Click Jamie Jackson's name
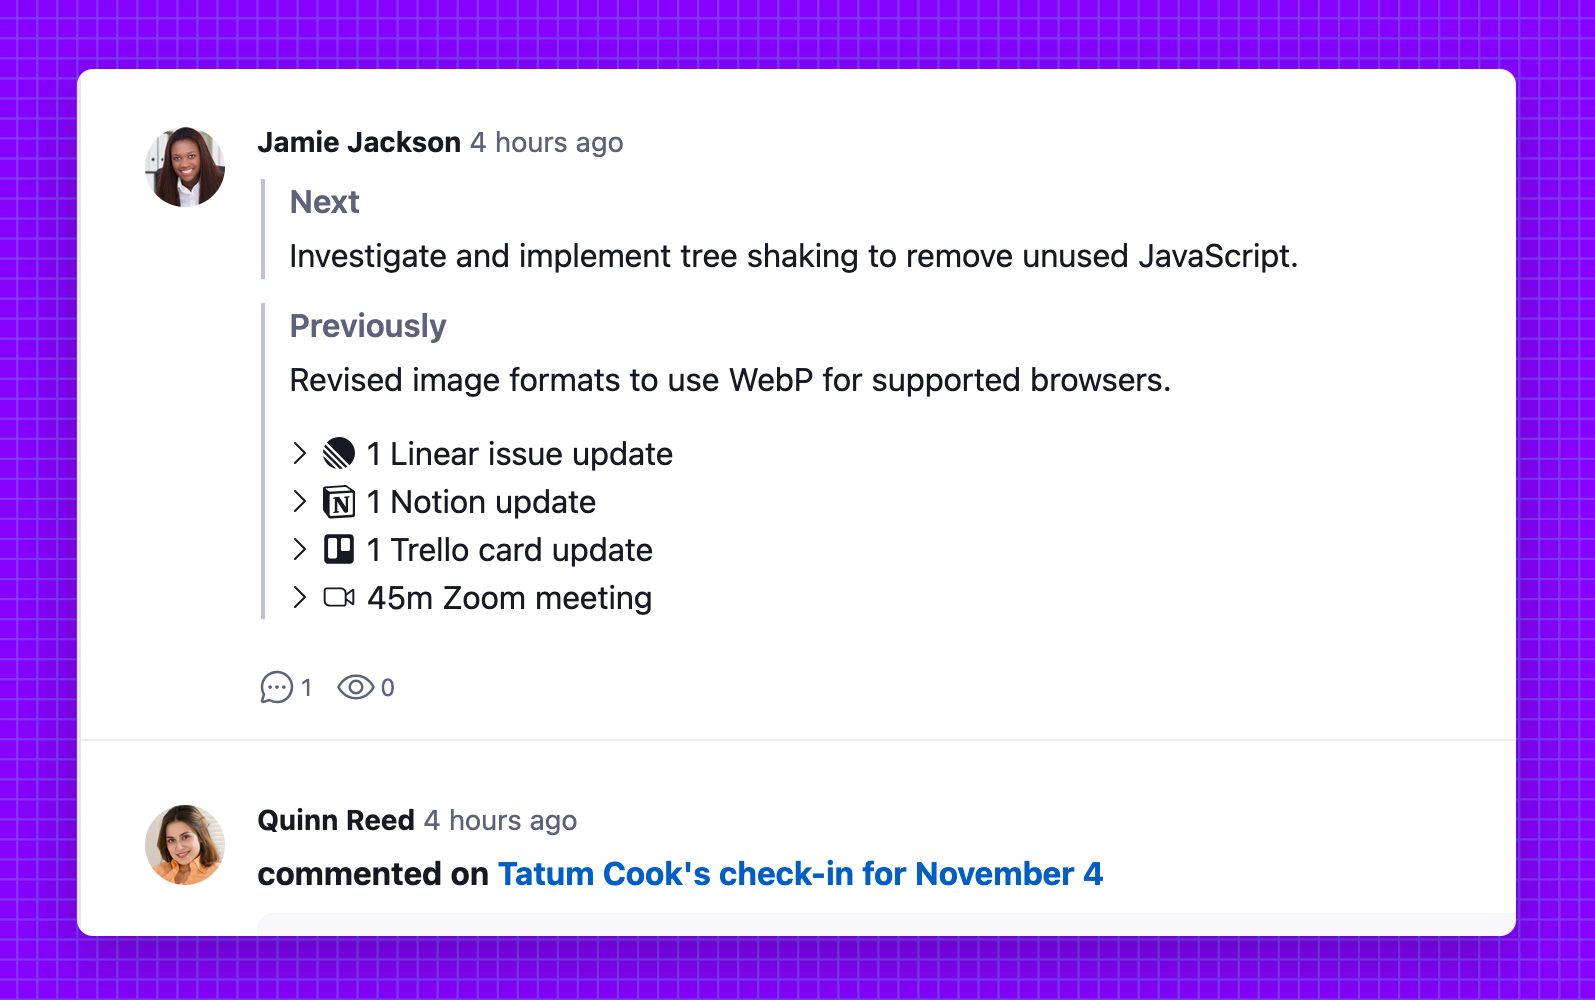Viewport: 1595px width, 1000px height. (360, 142)
